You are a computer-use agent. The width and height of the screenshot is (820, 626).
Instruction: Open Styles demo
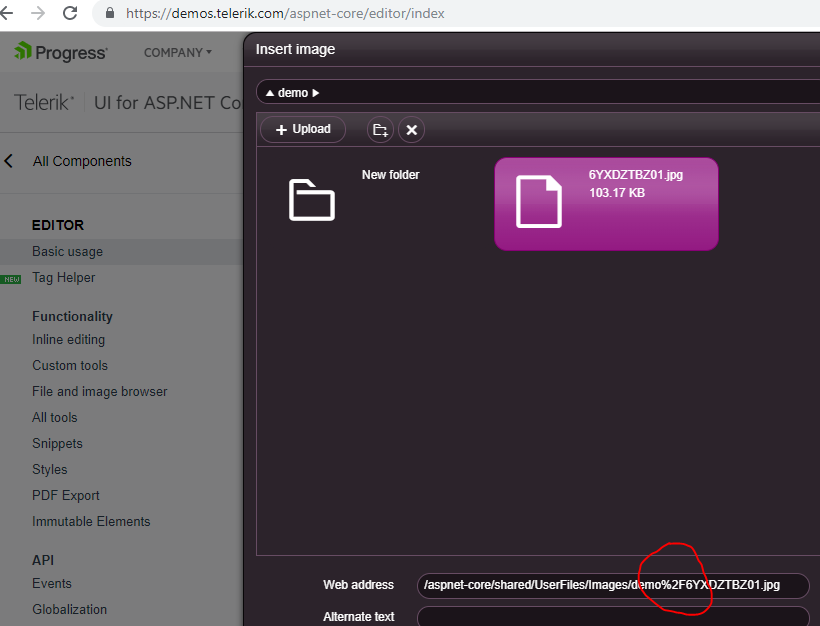[50, 470]
